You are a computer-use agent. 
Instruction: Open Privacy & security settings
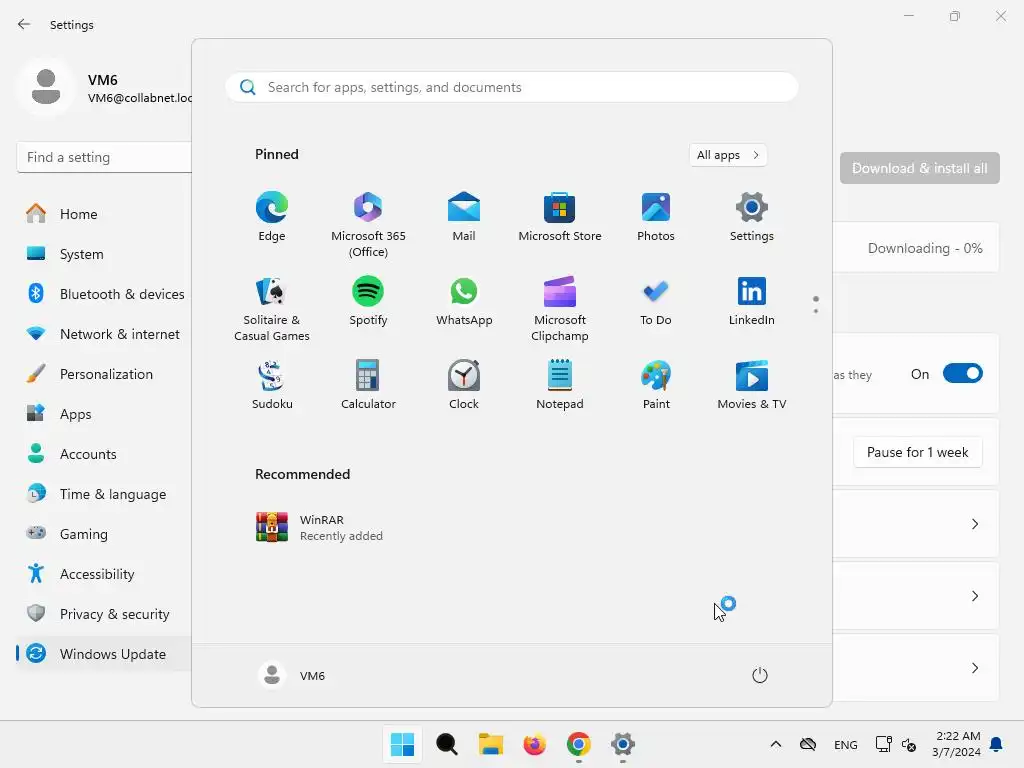coord(104,614)
